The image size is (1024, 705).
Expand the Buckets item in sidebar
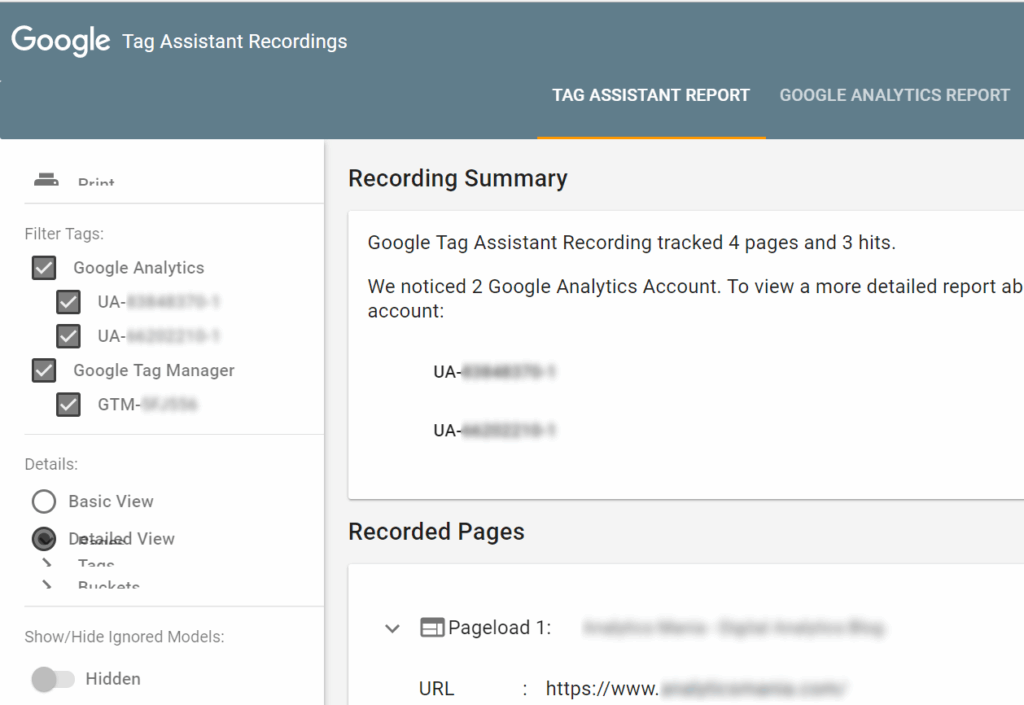click(x=47, y=585)
